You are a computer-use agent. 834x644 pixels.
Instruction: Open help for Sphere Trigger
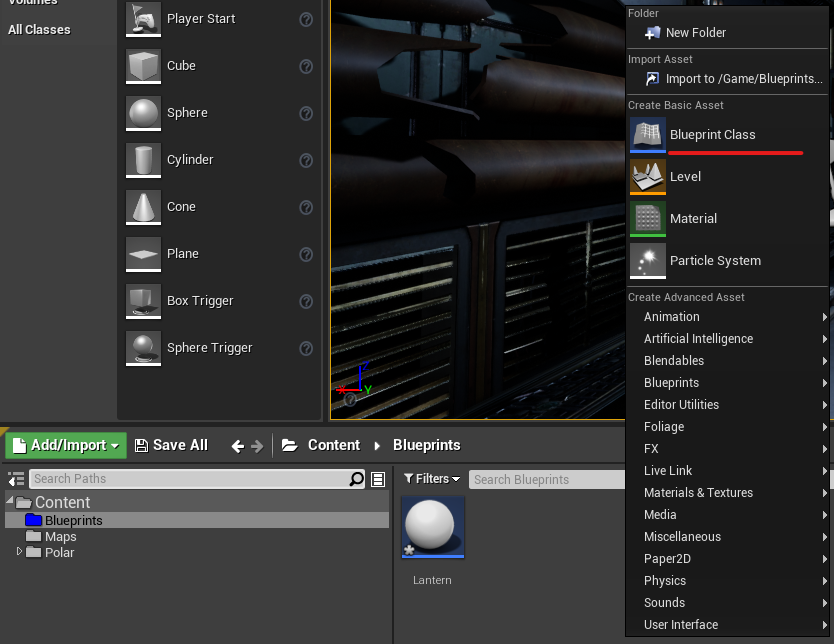click(306, 348)
